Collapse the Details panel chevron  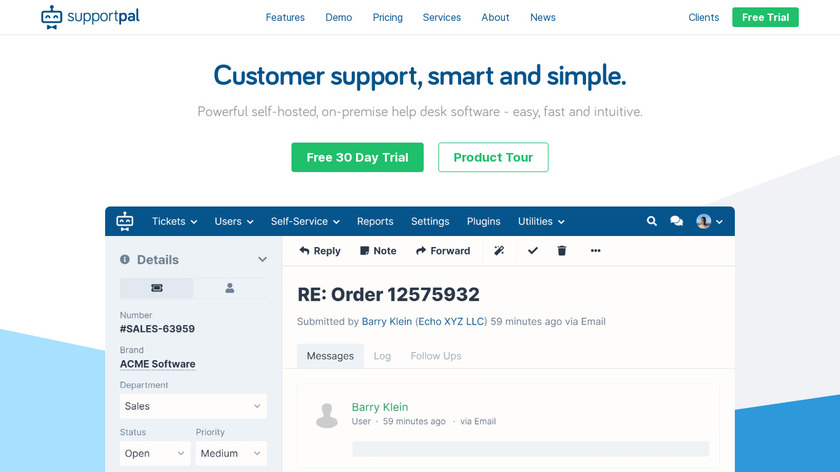point(262,259)
